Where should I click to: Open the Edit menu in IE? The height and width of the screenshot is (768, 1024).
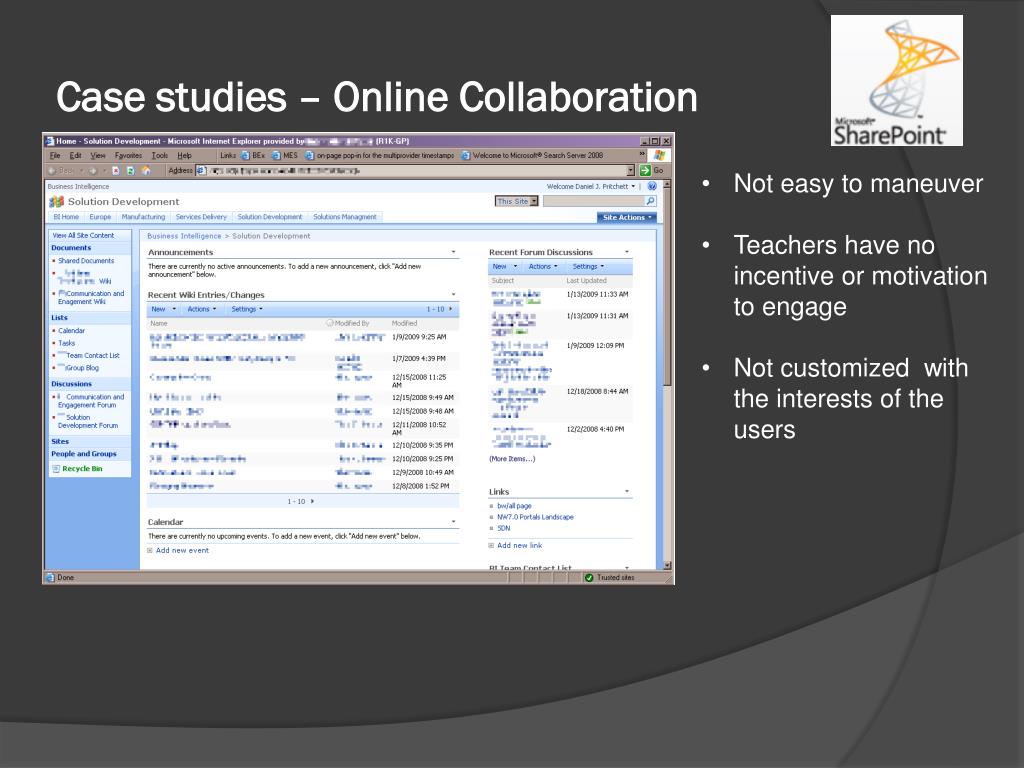pyautogui.click(x=76, y=155)
